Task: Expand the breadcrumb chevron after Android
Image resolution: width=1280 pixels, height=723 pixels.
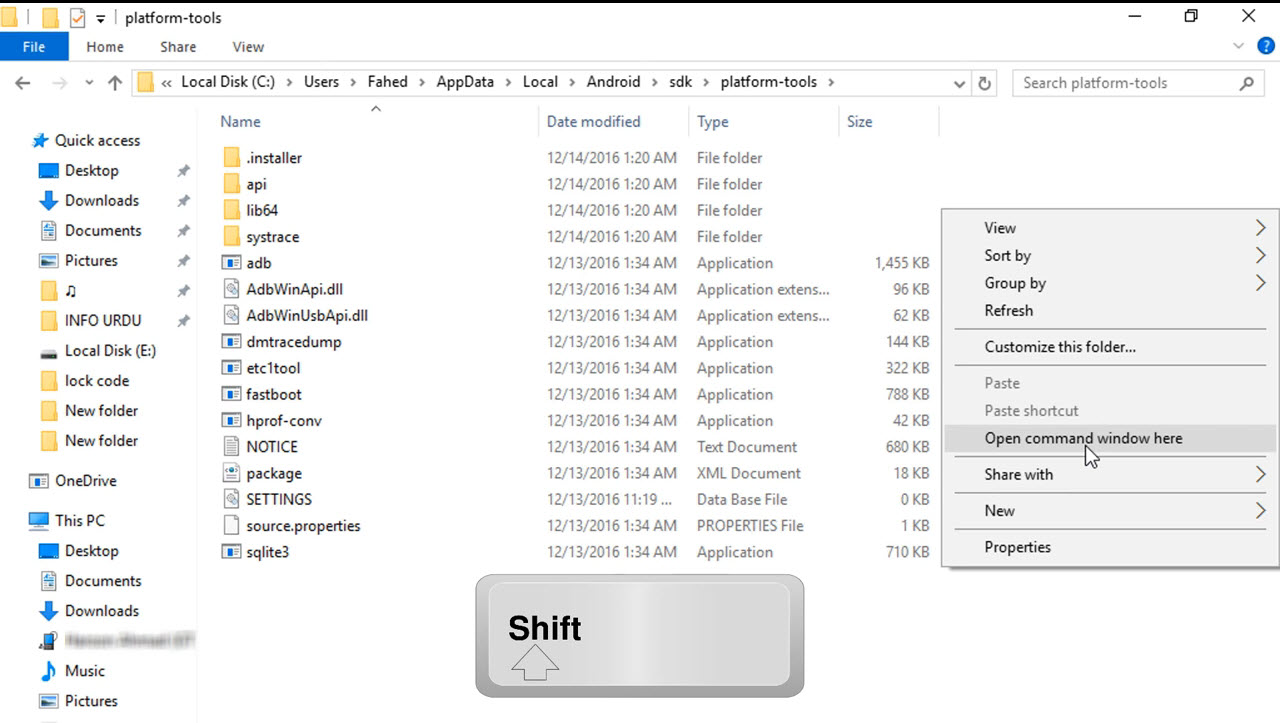Action: click(x=655, y=82)
